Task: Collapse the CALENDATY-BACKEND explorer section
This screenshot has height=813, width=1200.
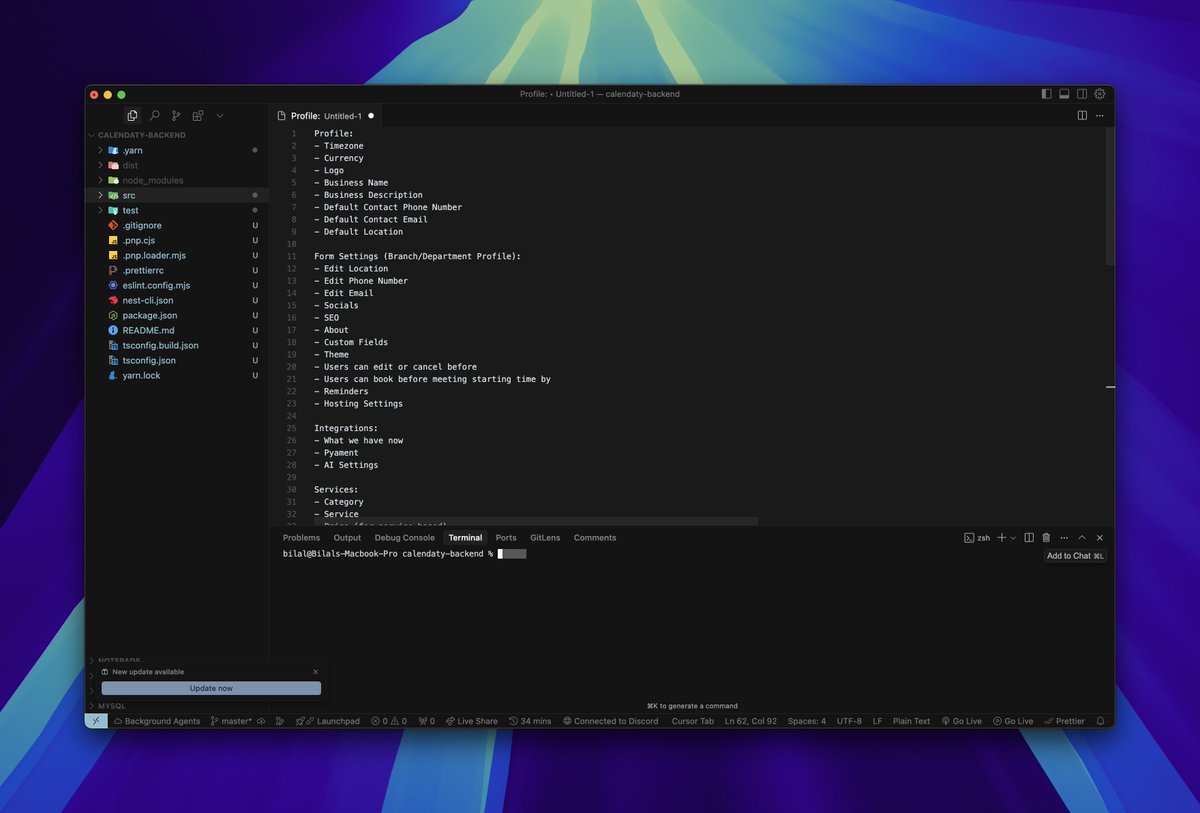Action: (x=142, y=135)
